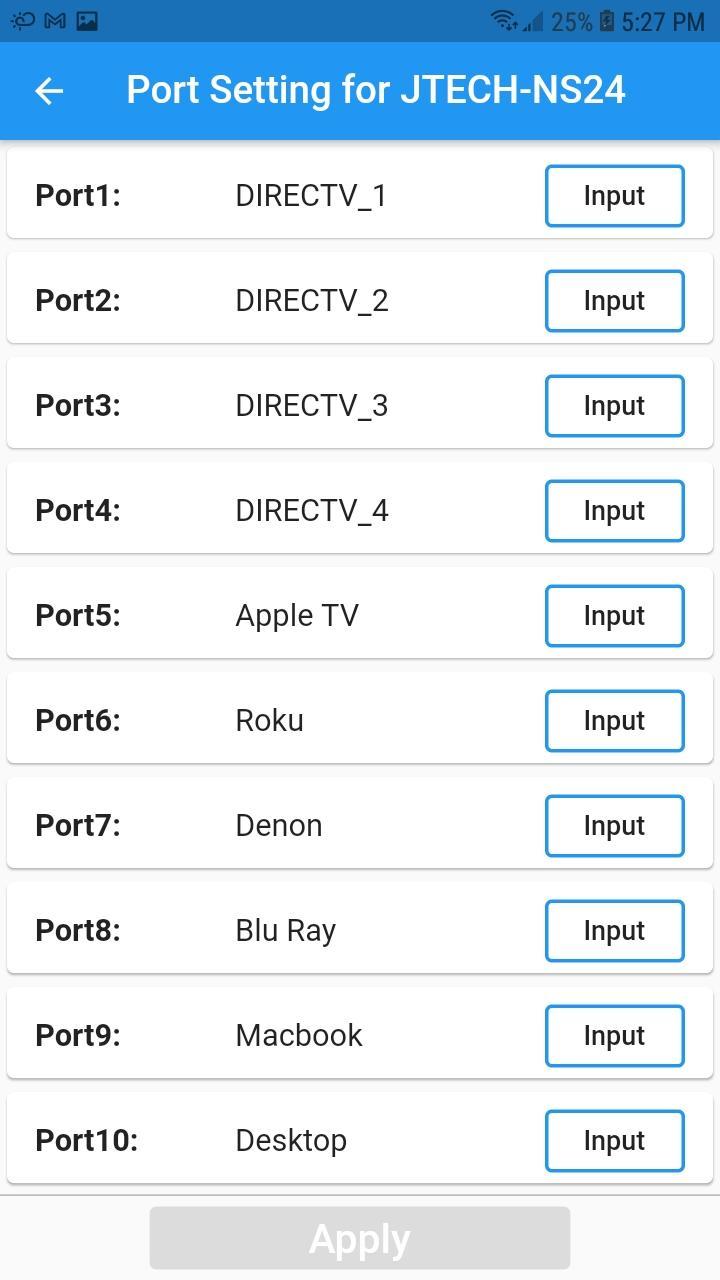Toggle Port2 Input mode button
Screen dimensions: 720x1280
(x=614, y=301)
